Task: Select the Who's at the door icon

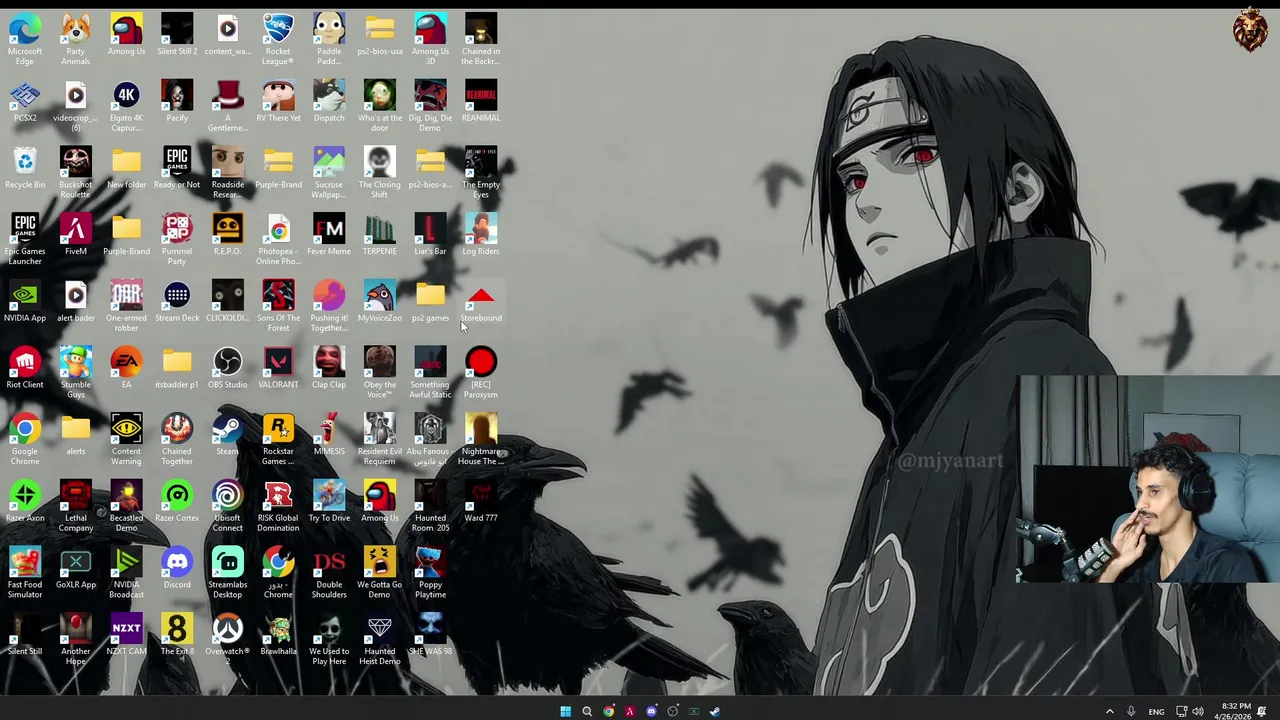Action: (380, 105)
